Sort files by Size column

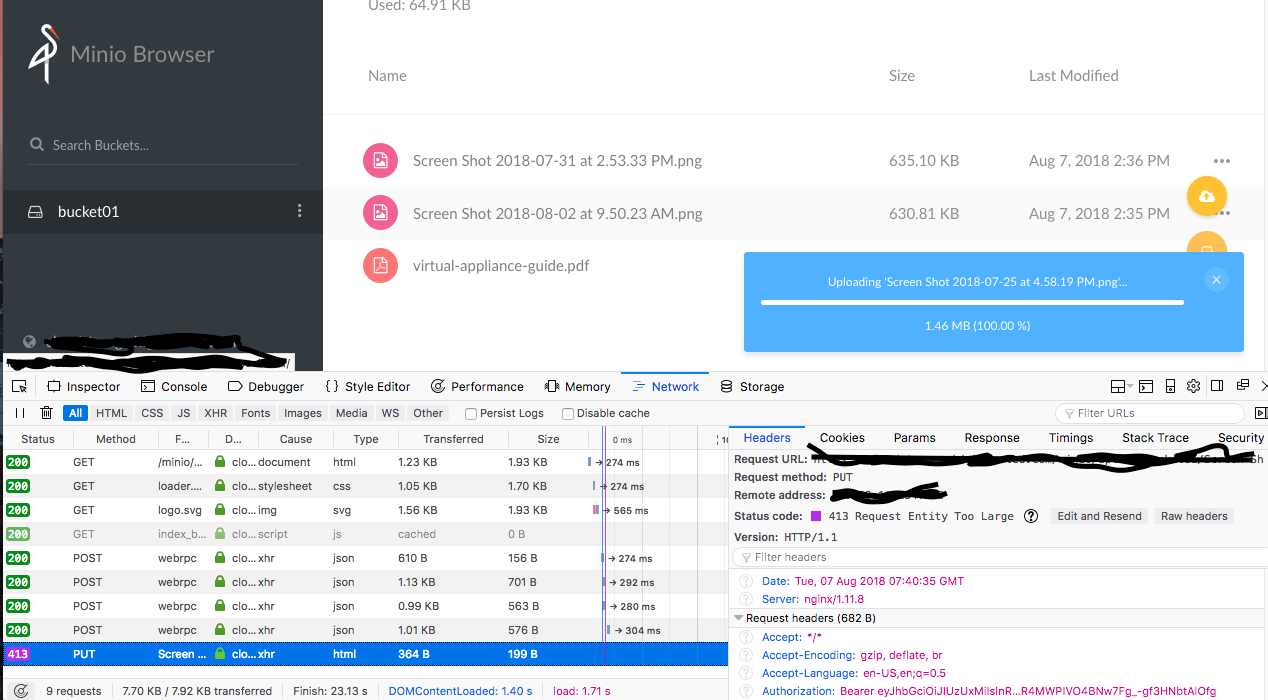pyautogui.click(x=902, y=76)
